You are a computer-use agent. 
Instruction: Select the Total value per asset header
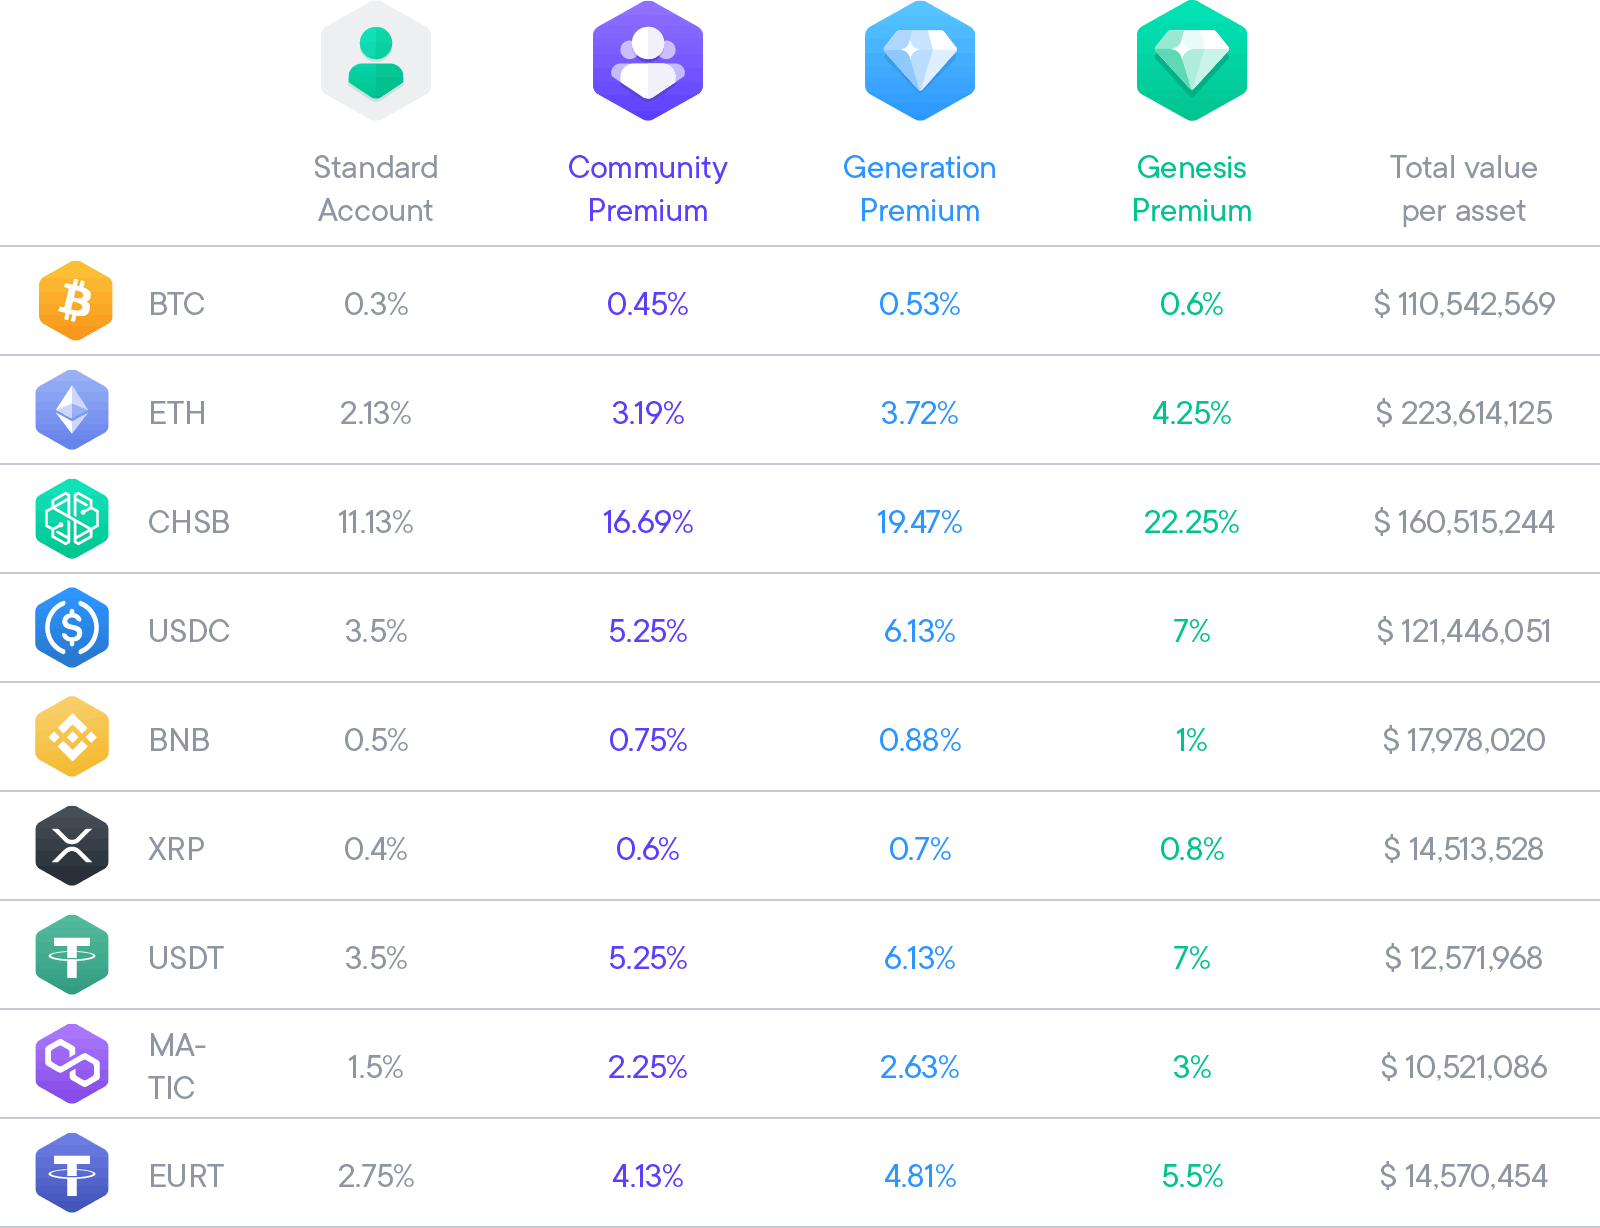coord(1463,188)
